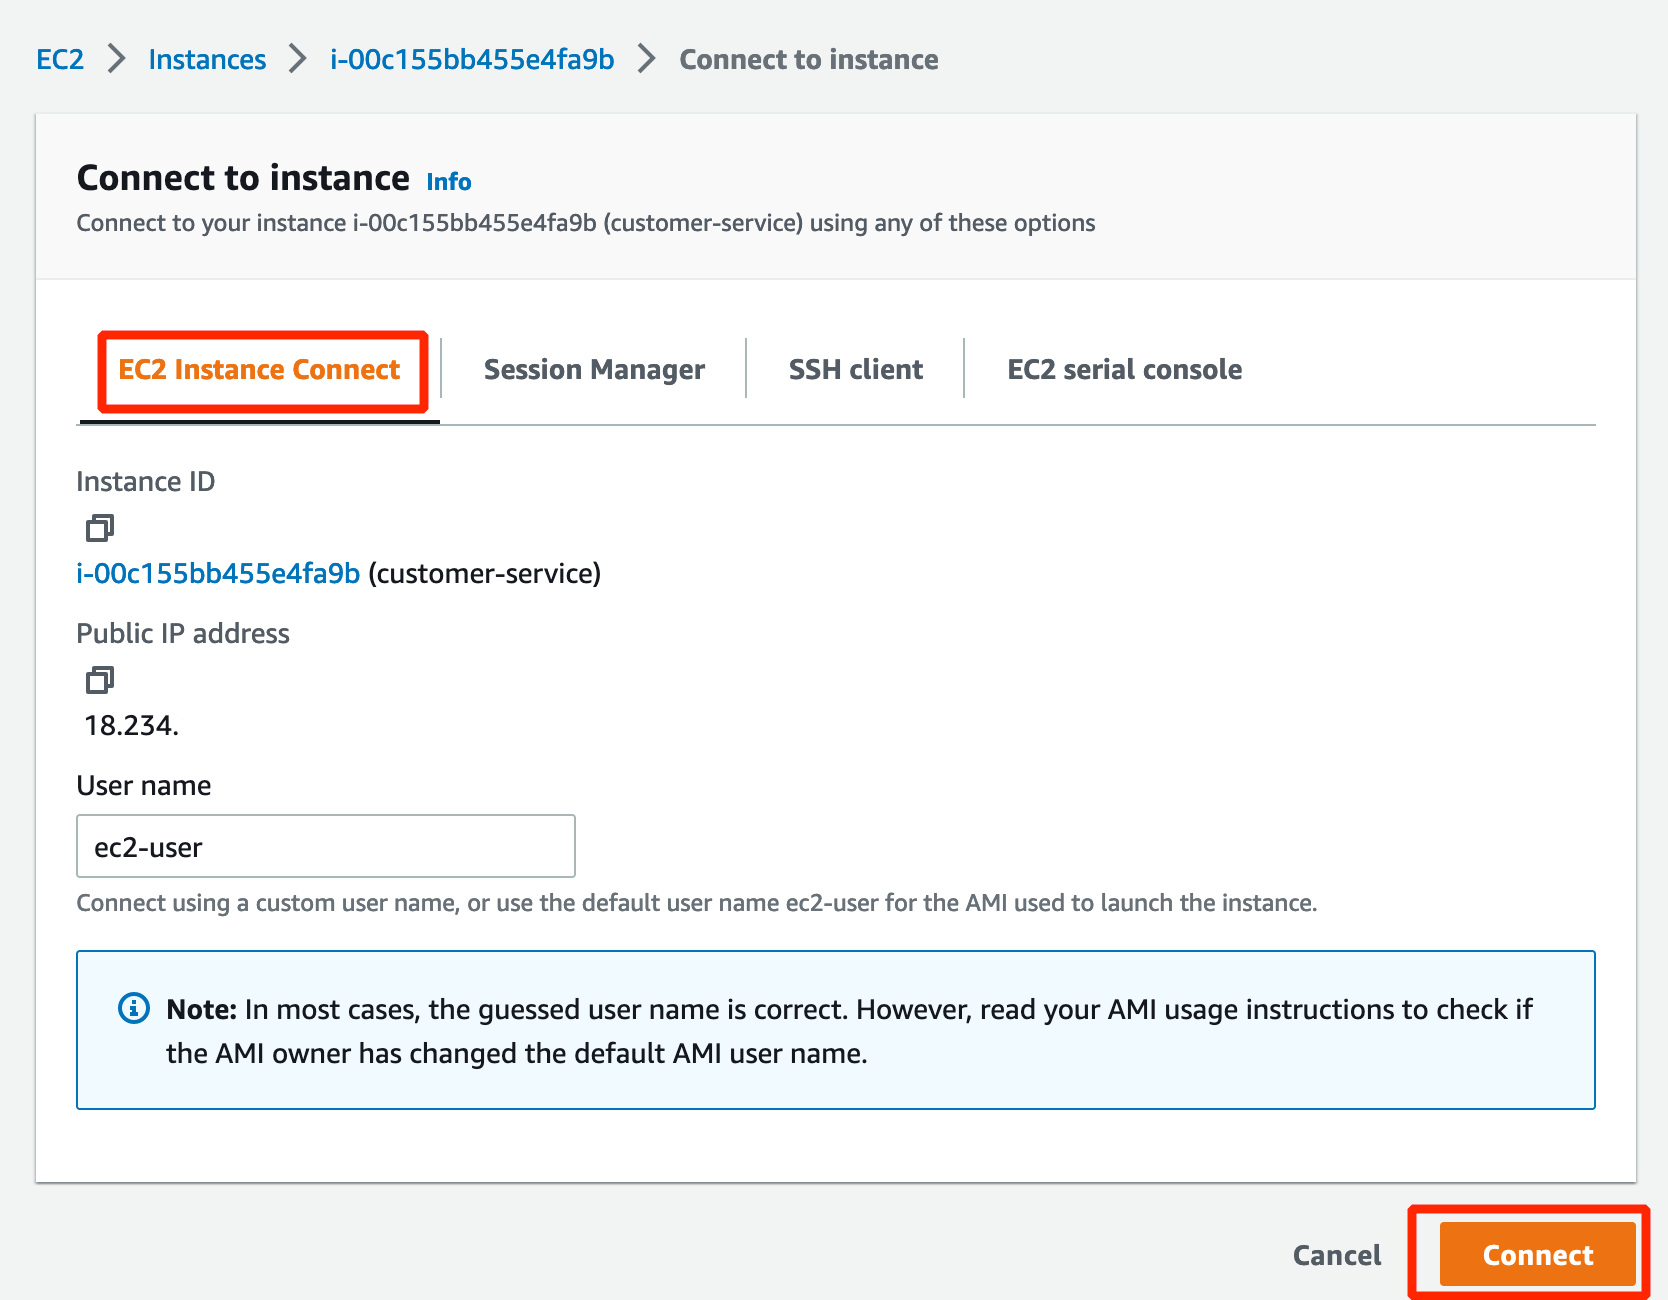
Task: Open the Info link beside Connect to instance
Action: [x=449, y=182]
